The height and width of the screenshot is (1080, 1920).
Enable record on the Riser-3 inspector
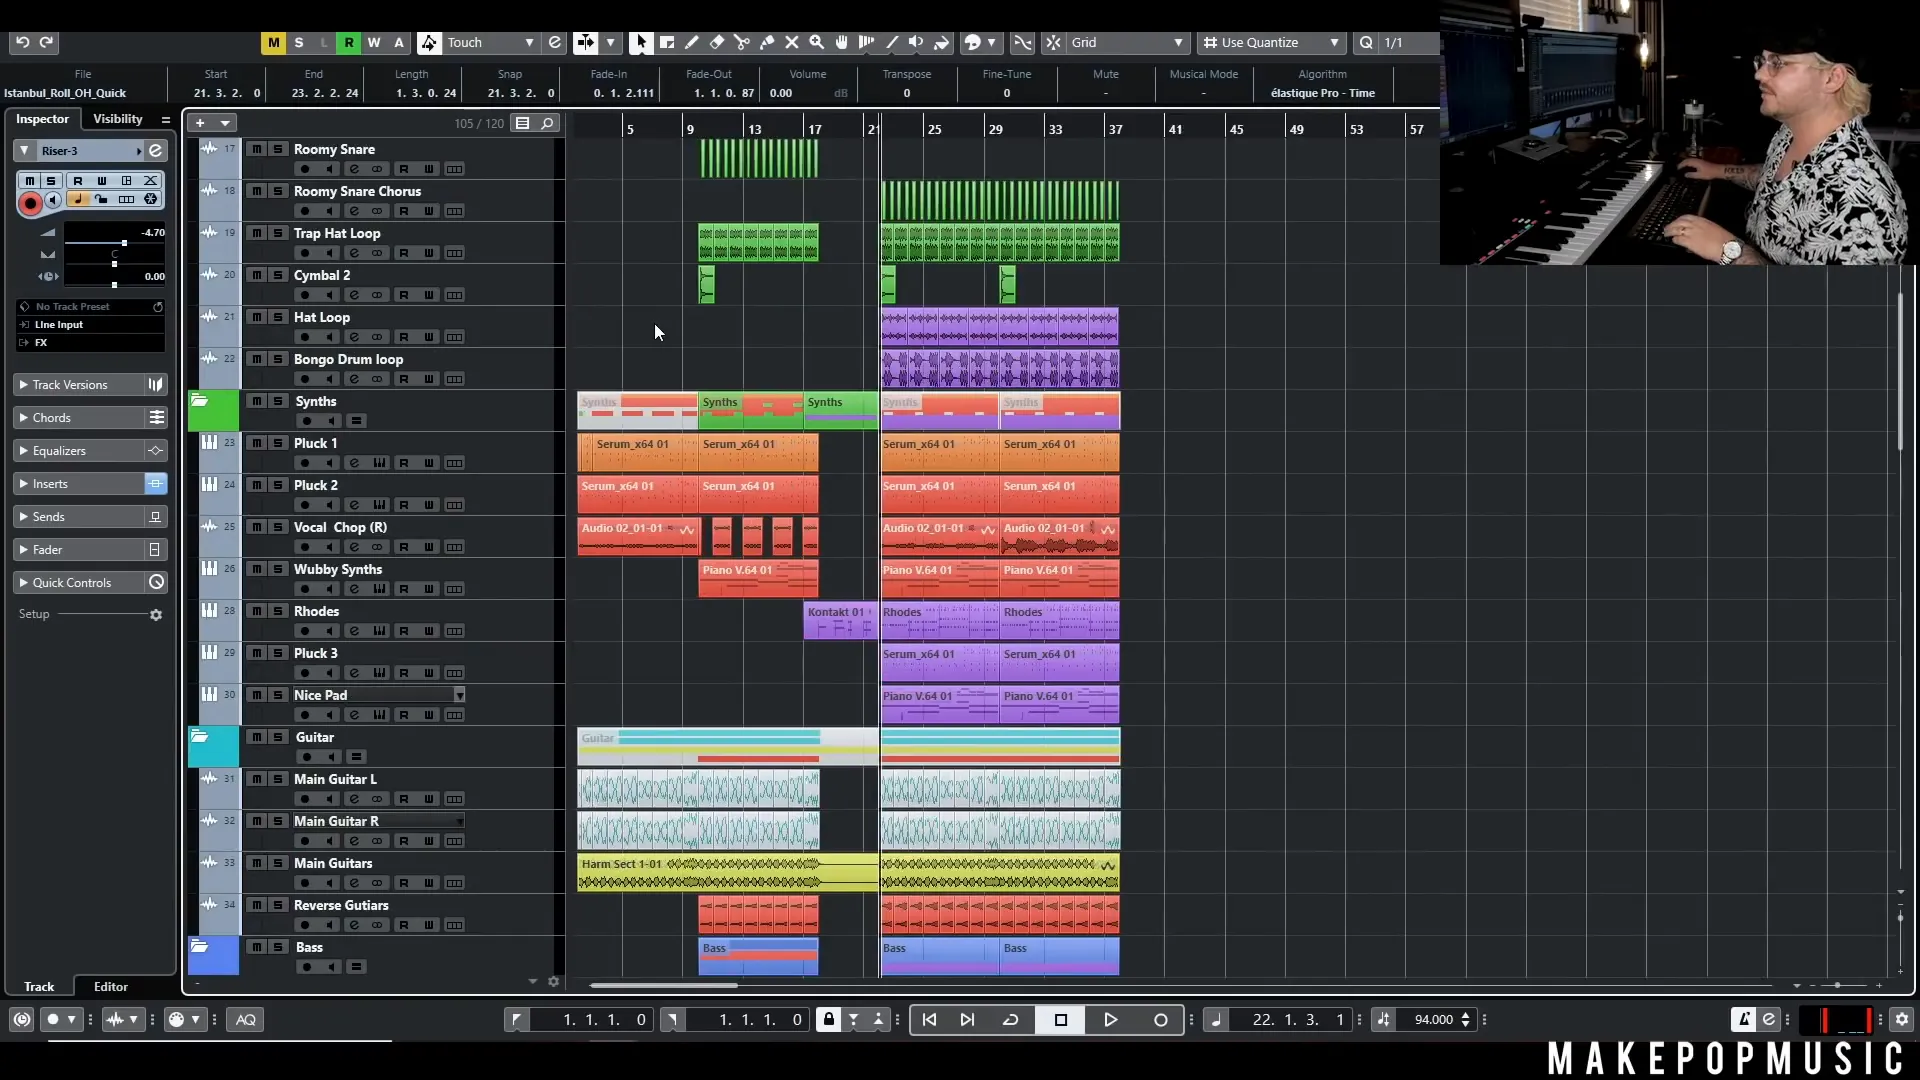click(x=30, y=203)
